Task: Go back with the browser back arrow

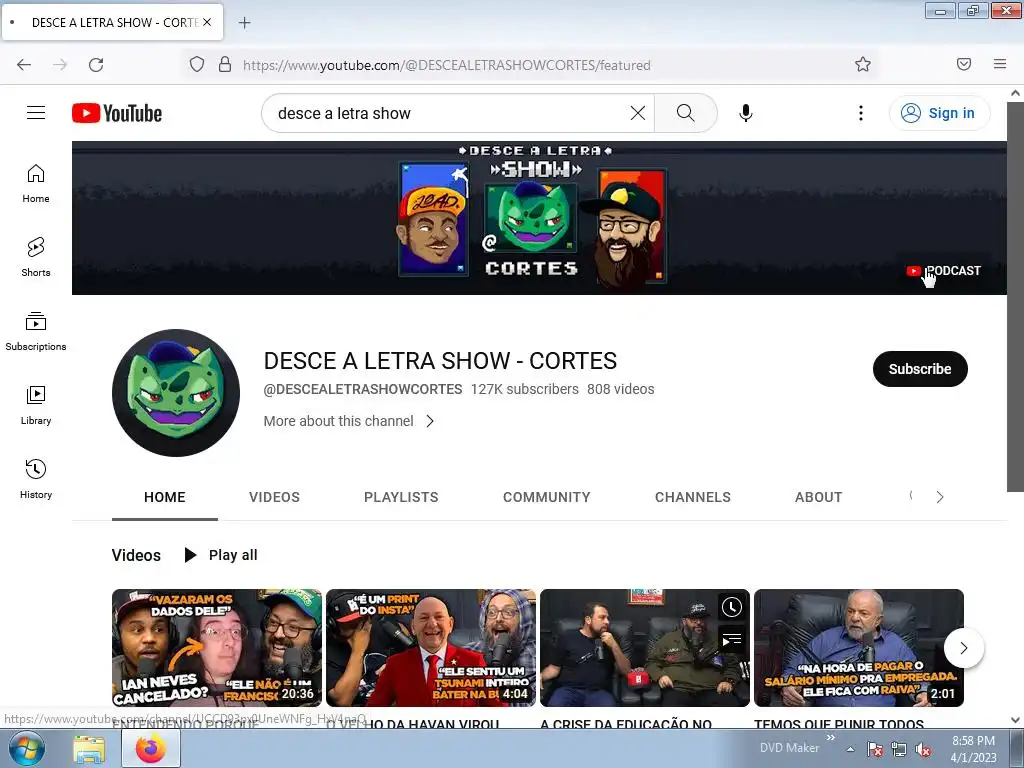Action: [x=24, y=65]
